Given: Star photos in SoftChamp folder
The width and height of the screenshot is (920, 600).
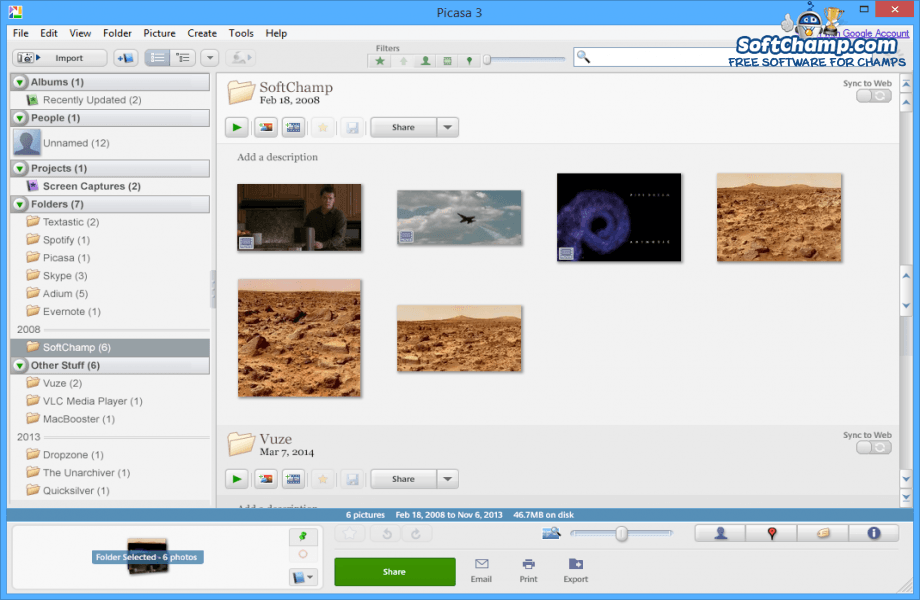Looking at the screenshot, I should 323,127.
